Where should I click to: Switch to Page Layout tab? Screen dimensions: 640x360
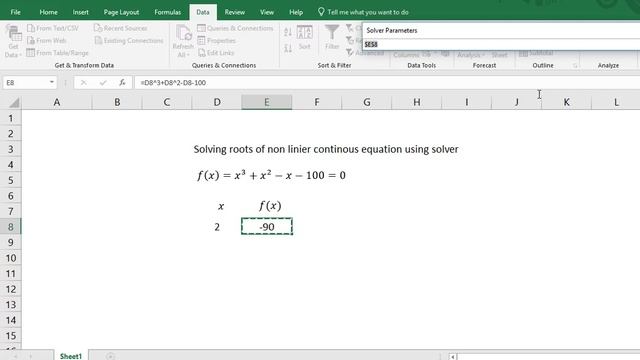(121, 12)
